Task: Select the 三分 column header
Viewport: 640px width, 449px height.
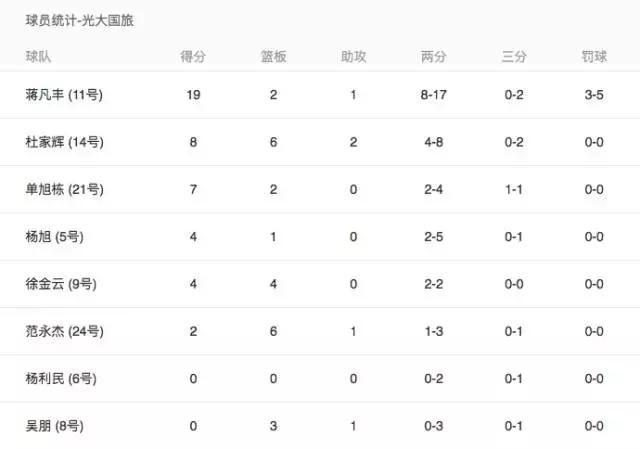Action: tap(514, 57)
